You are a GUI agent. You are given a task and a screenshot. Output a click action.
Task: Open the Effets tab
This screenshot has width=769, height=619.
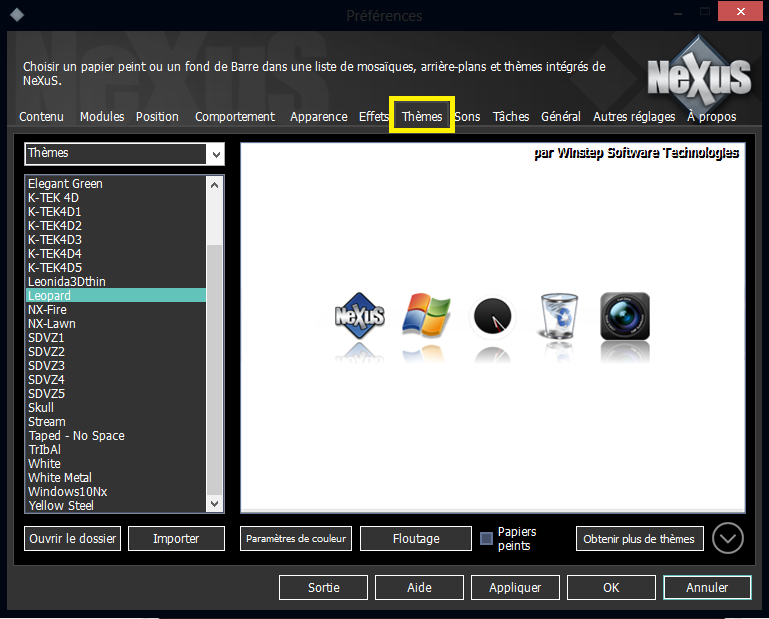coord(374,117)
